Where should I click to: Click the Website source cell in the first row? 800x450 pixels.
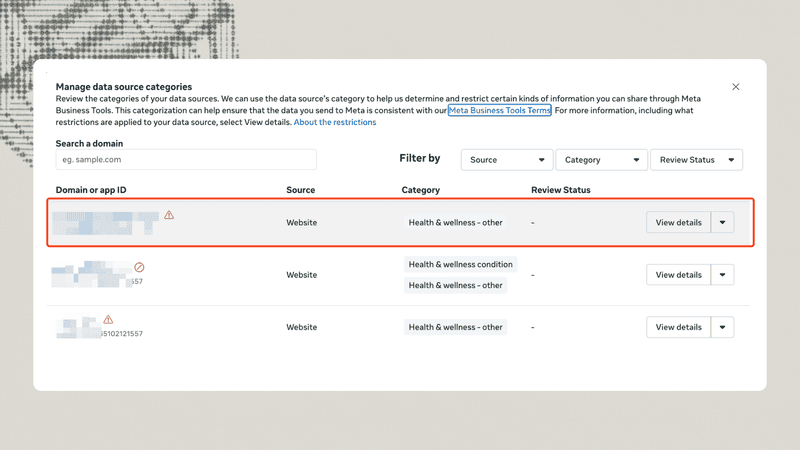pyautogui.click(x=302, y=222)
